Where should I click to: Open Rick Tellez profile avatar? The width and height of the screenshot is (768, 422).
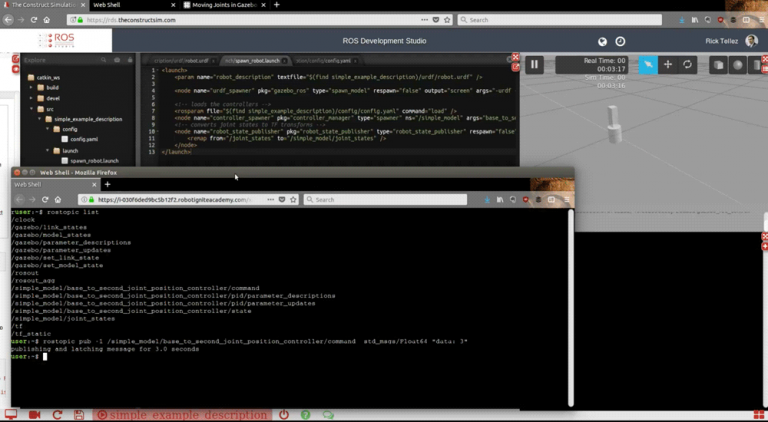(751, 41)
